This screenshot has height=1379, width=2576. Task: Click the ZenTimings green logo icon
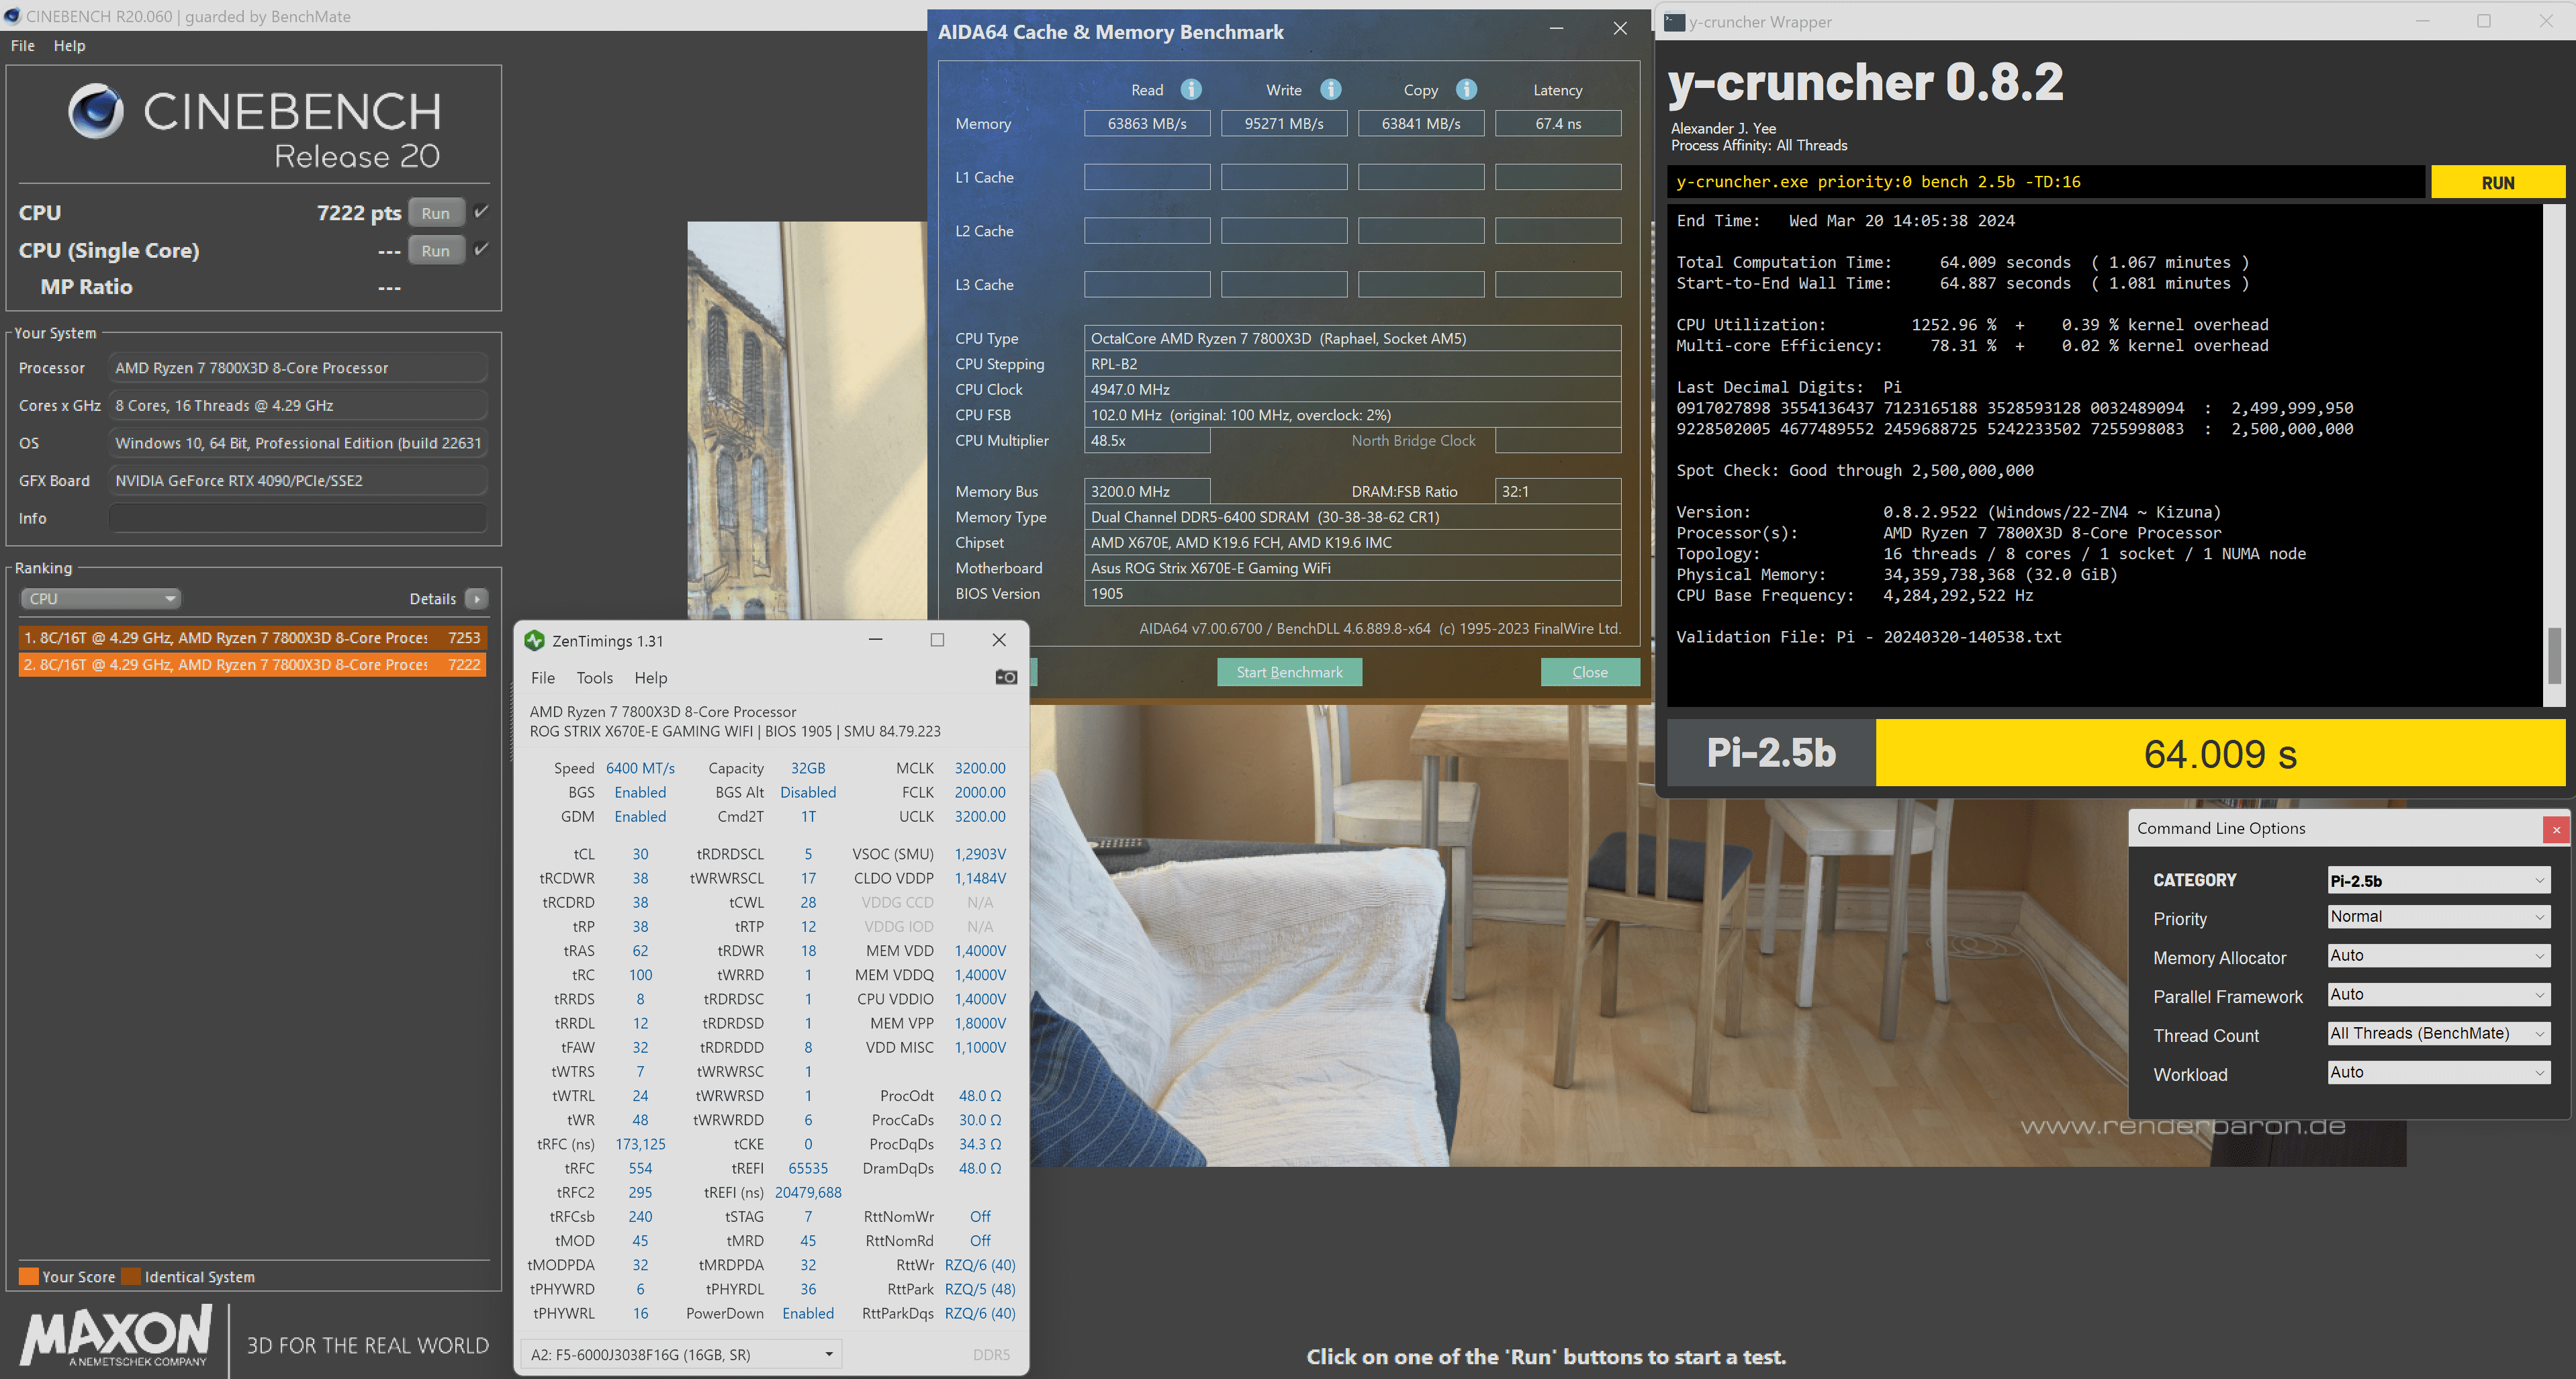(x=535, y=641)
